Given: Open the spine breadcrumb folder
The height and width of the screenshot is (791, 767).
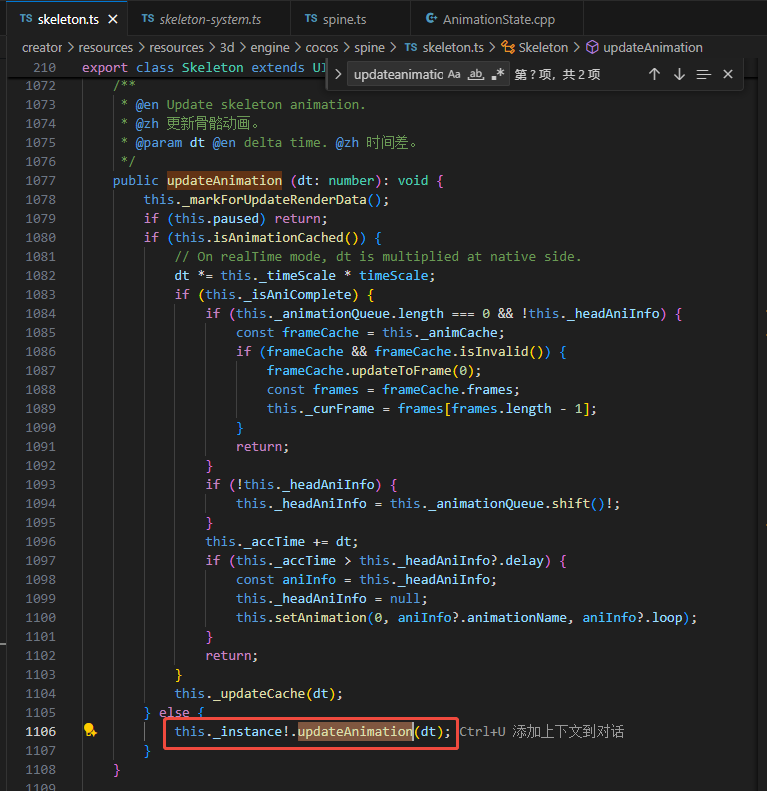Looking at the screenshot, I should (x=369, y=47).
